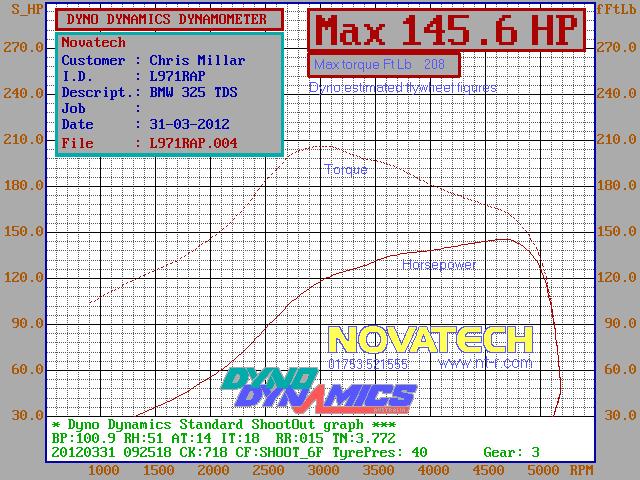Click '30.0' on the right axis
The width and height of the screenshot is (640, 480).
621,416
